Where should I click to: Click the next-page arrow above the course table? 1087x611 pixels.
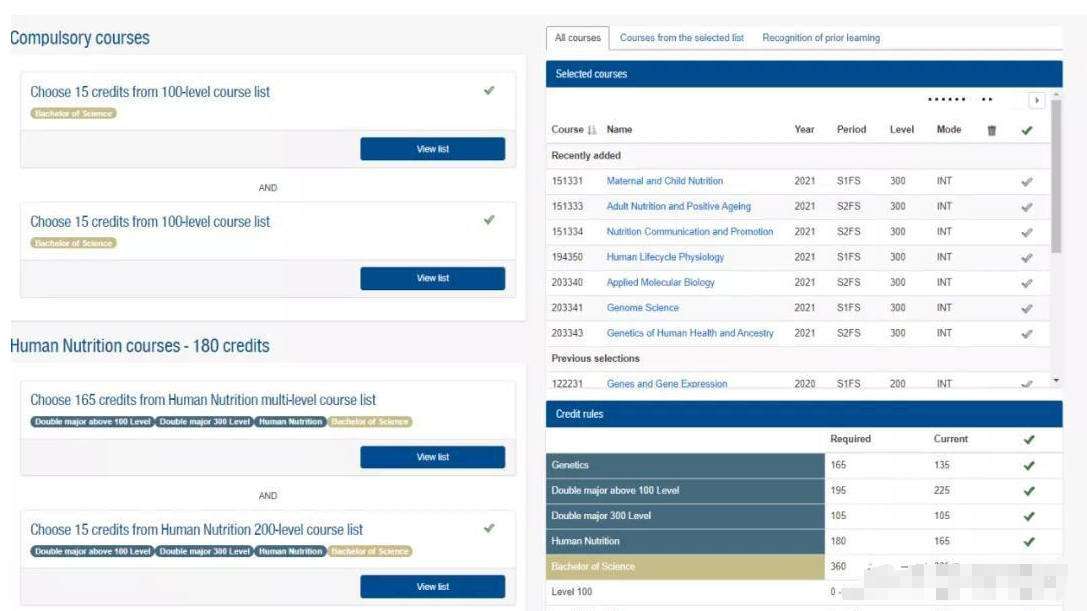[1036, 101]
